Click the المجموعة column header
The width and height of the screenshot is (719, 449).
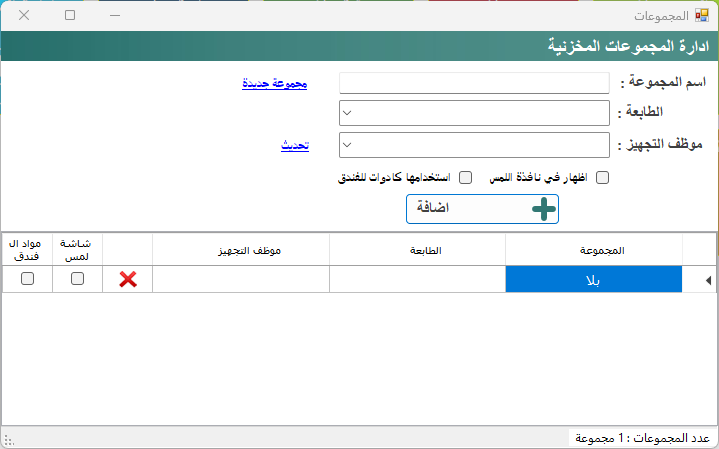click(594, 250)
